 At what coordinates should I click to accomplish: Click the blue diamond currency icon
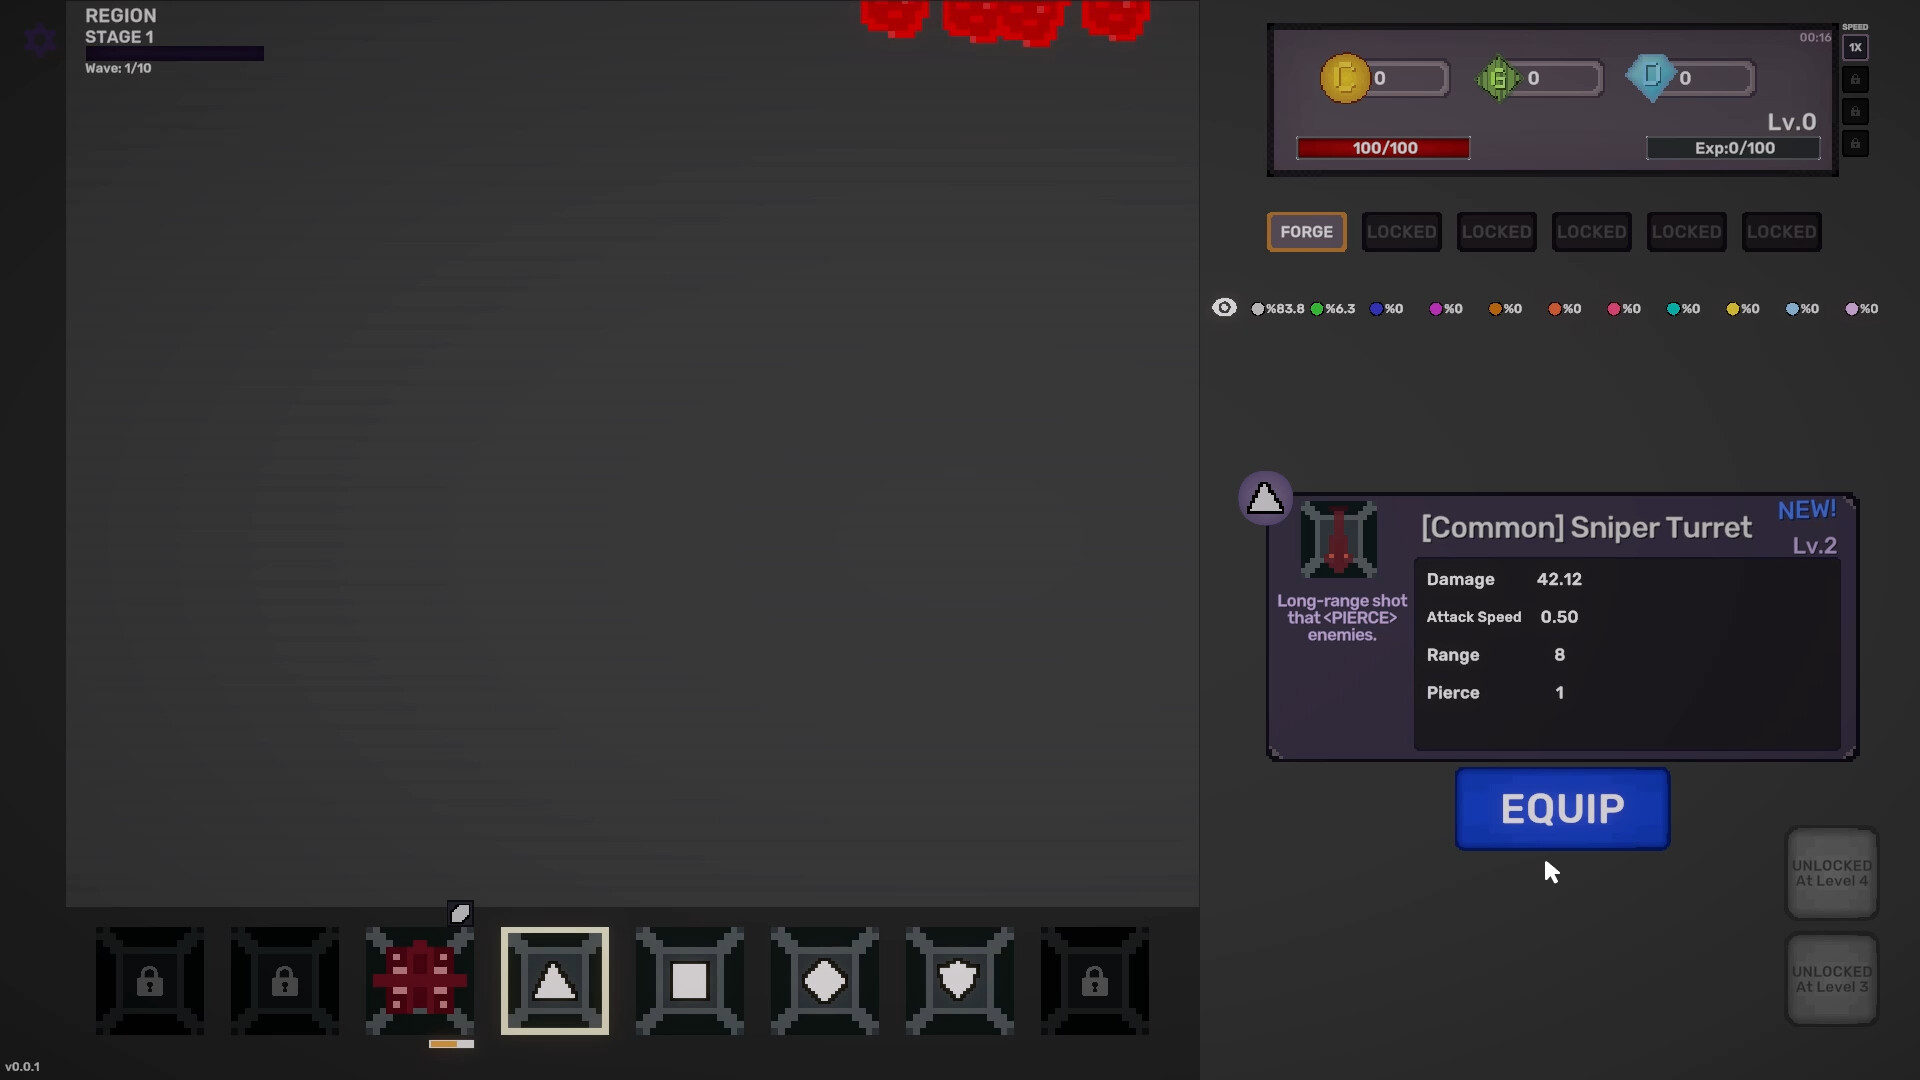1652,78
